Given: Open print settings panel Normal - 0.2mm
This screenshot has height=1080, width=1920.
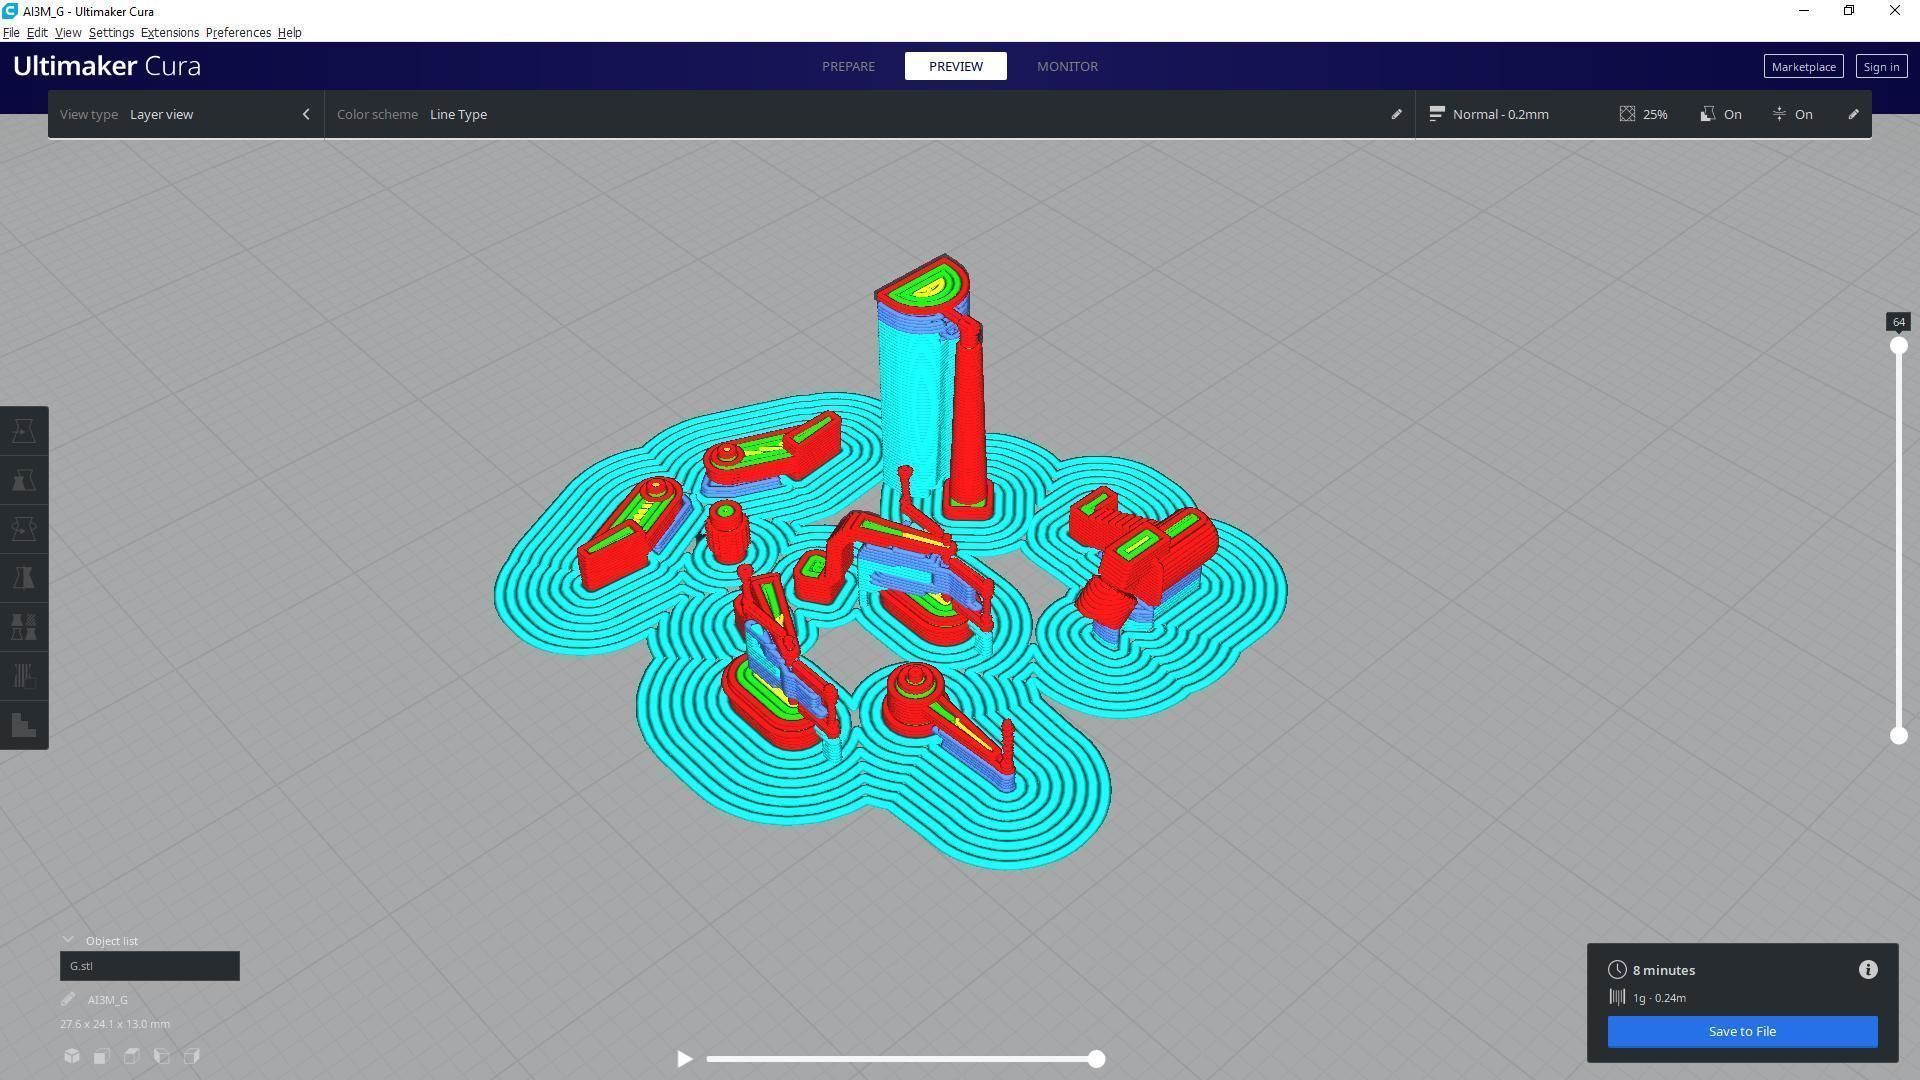Looking at the screenshot, I should click(x=1500, y=114).
